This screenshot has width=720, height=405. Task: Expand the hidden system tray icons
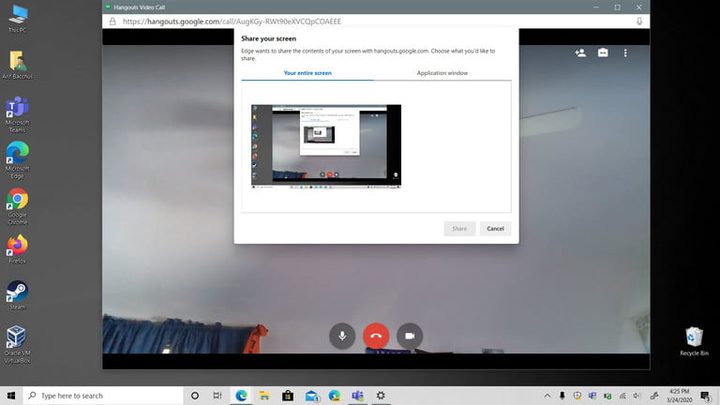tap(547, 395)
